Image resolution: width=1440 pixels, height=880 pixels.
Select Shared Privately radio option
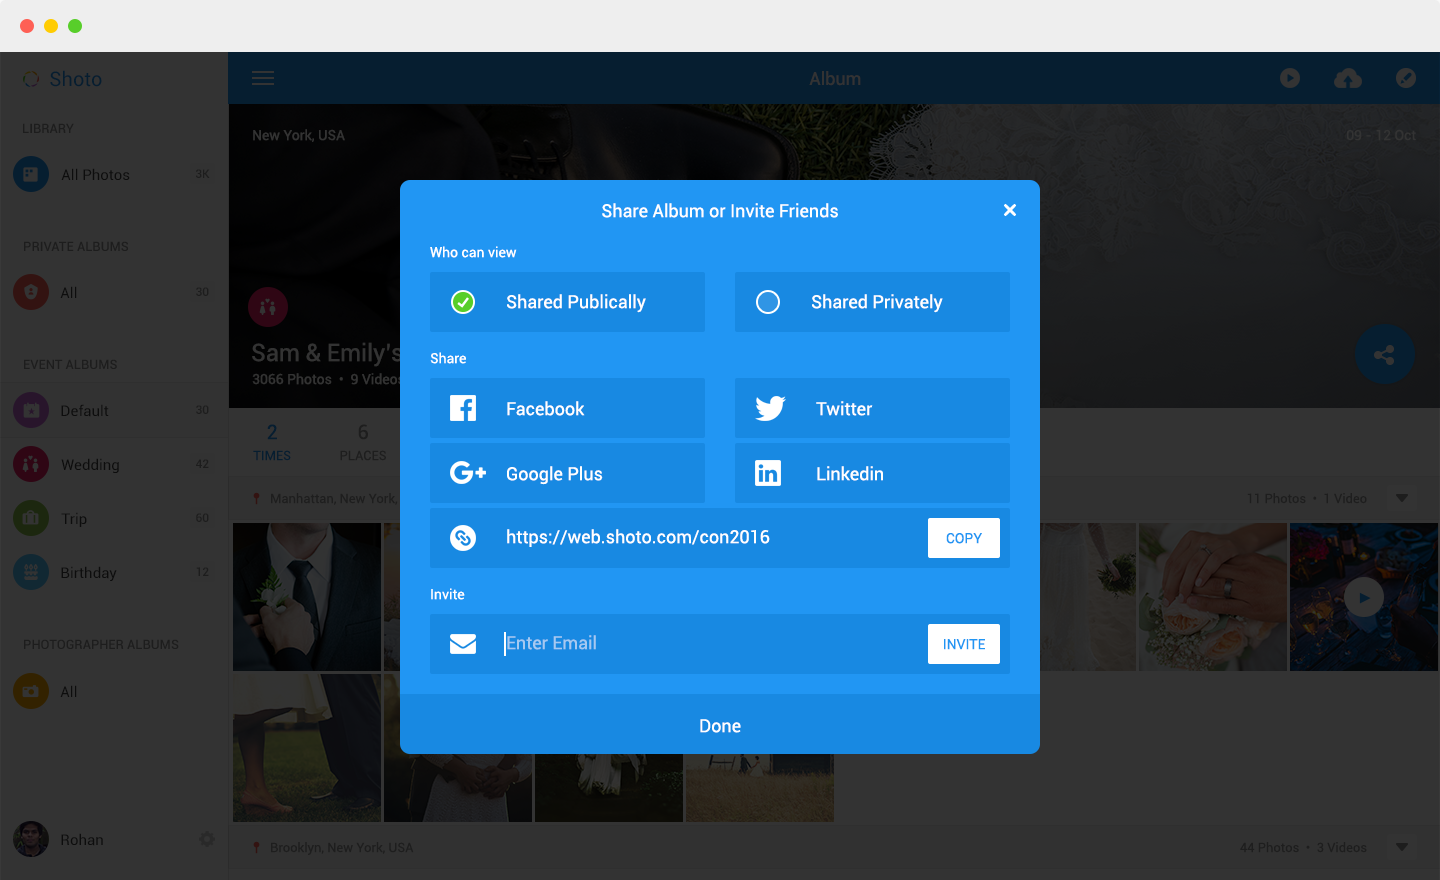(x=872, y=302)
